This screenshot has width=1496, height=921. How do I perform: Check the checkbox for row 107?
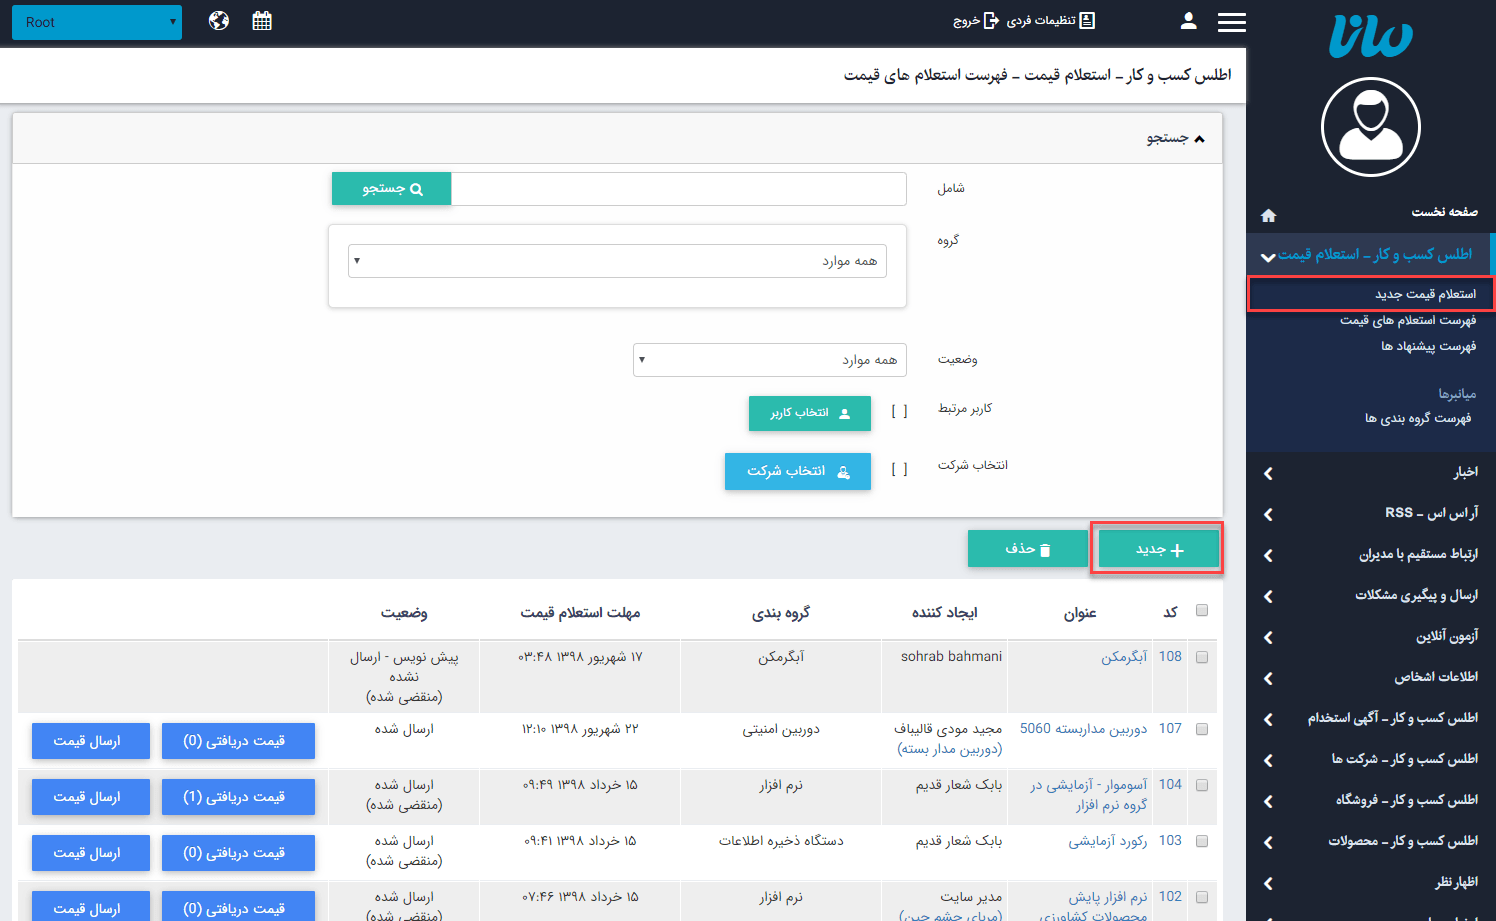pyautogui.click(x=1201, y=729)
